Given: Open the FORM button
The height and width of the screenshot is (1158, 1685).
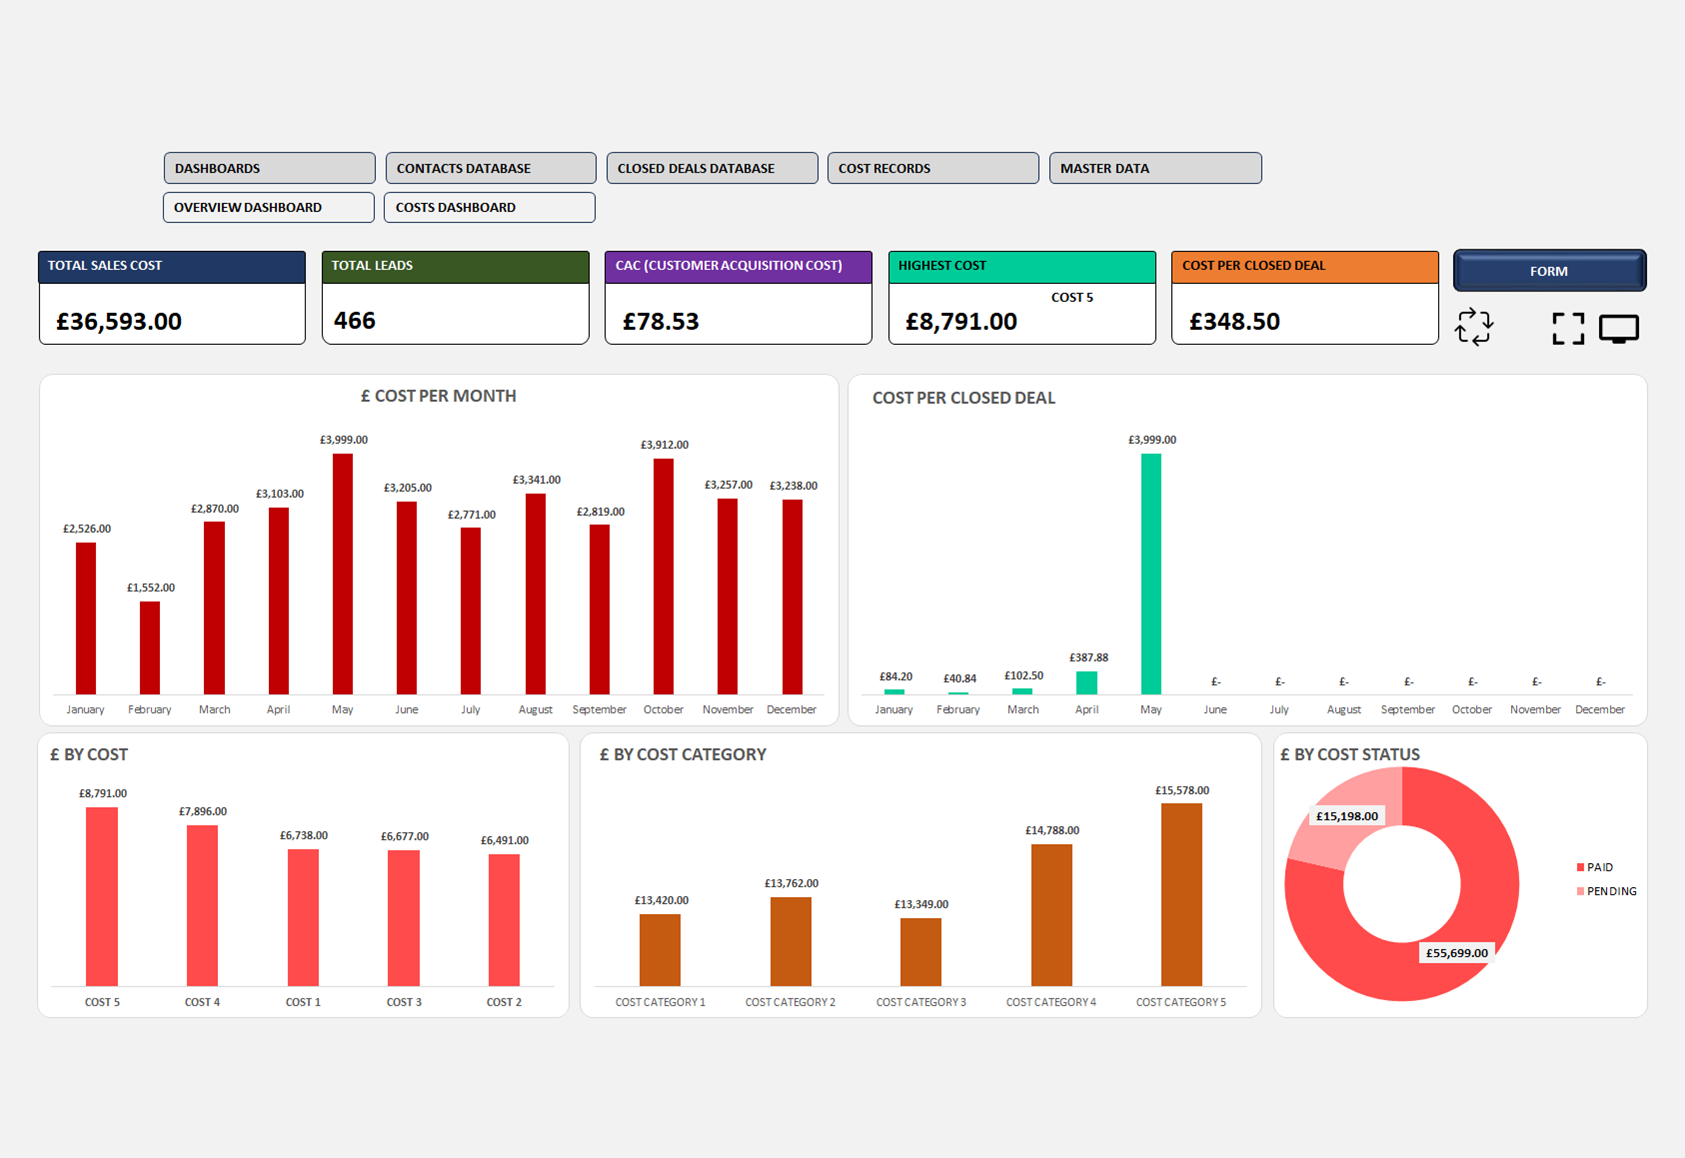Looking at the screenshot, I should tap(1549, 271).
